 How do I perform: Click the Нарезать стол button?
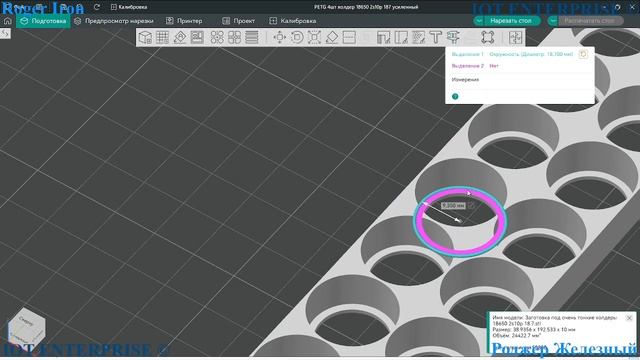click(x=511, y=20)
